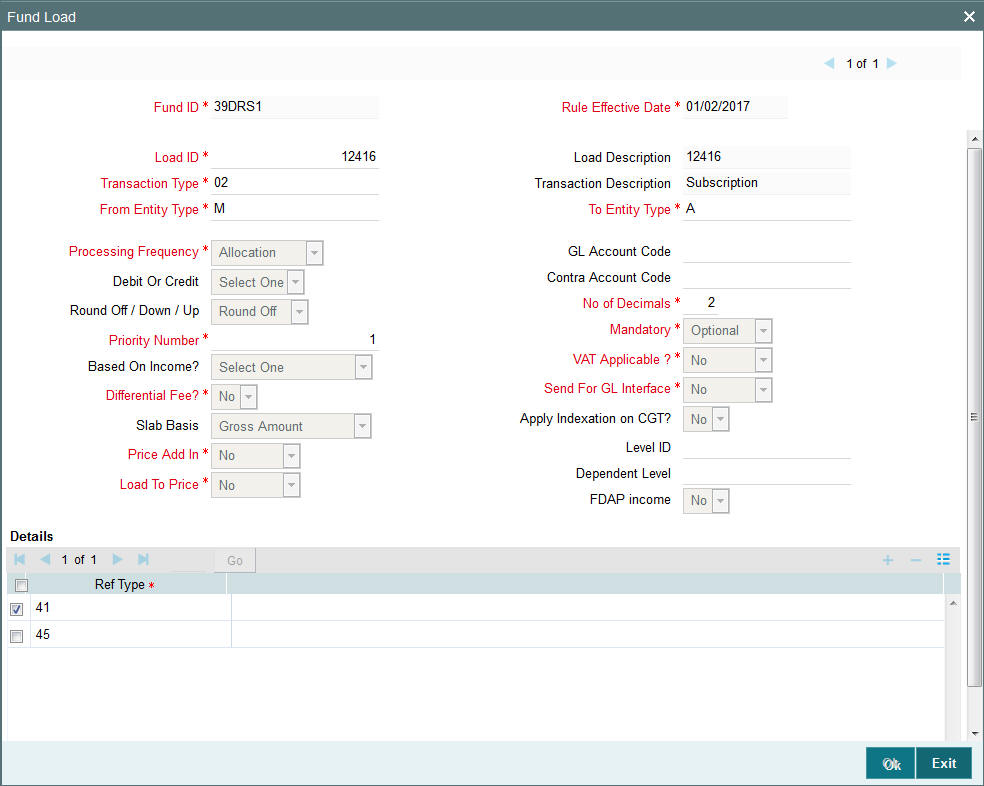The image size is (984, 786).
Task: Jump to first page in Details grid
Action: (x=19, y=559)
